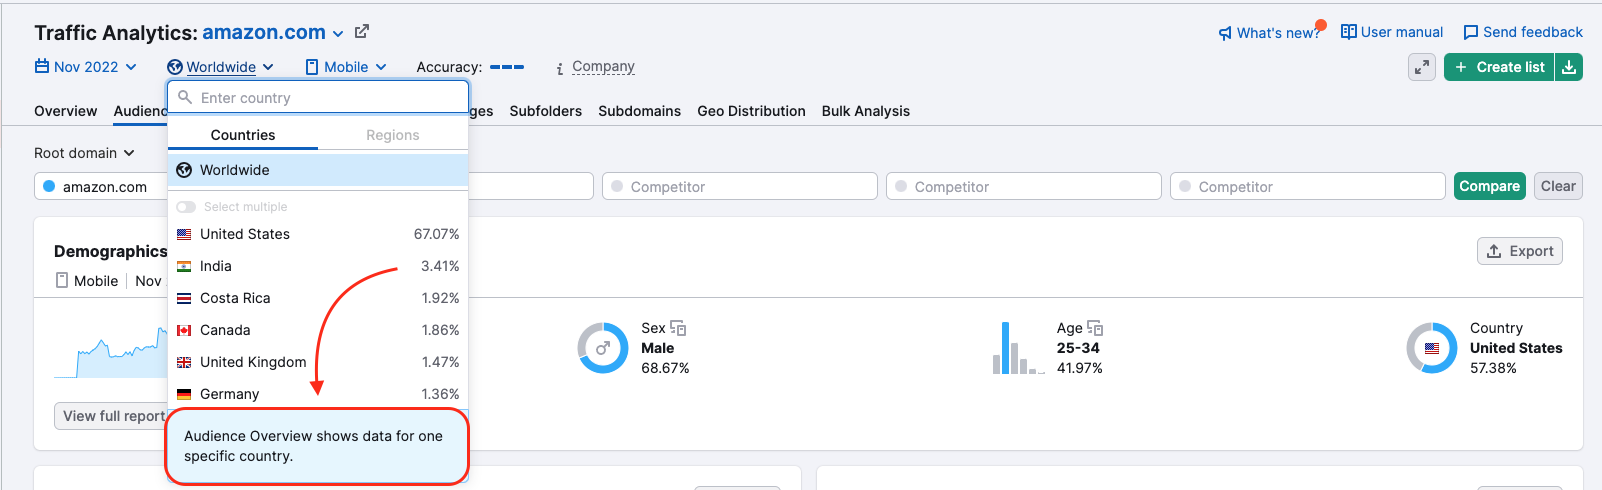Screen dimensions: 1602x490
Task: Click the Age bar chart icon
Action: [x=1019, y=348]
